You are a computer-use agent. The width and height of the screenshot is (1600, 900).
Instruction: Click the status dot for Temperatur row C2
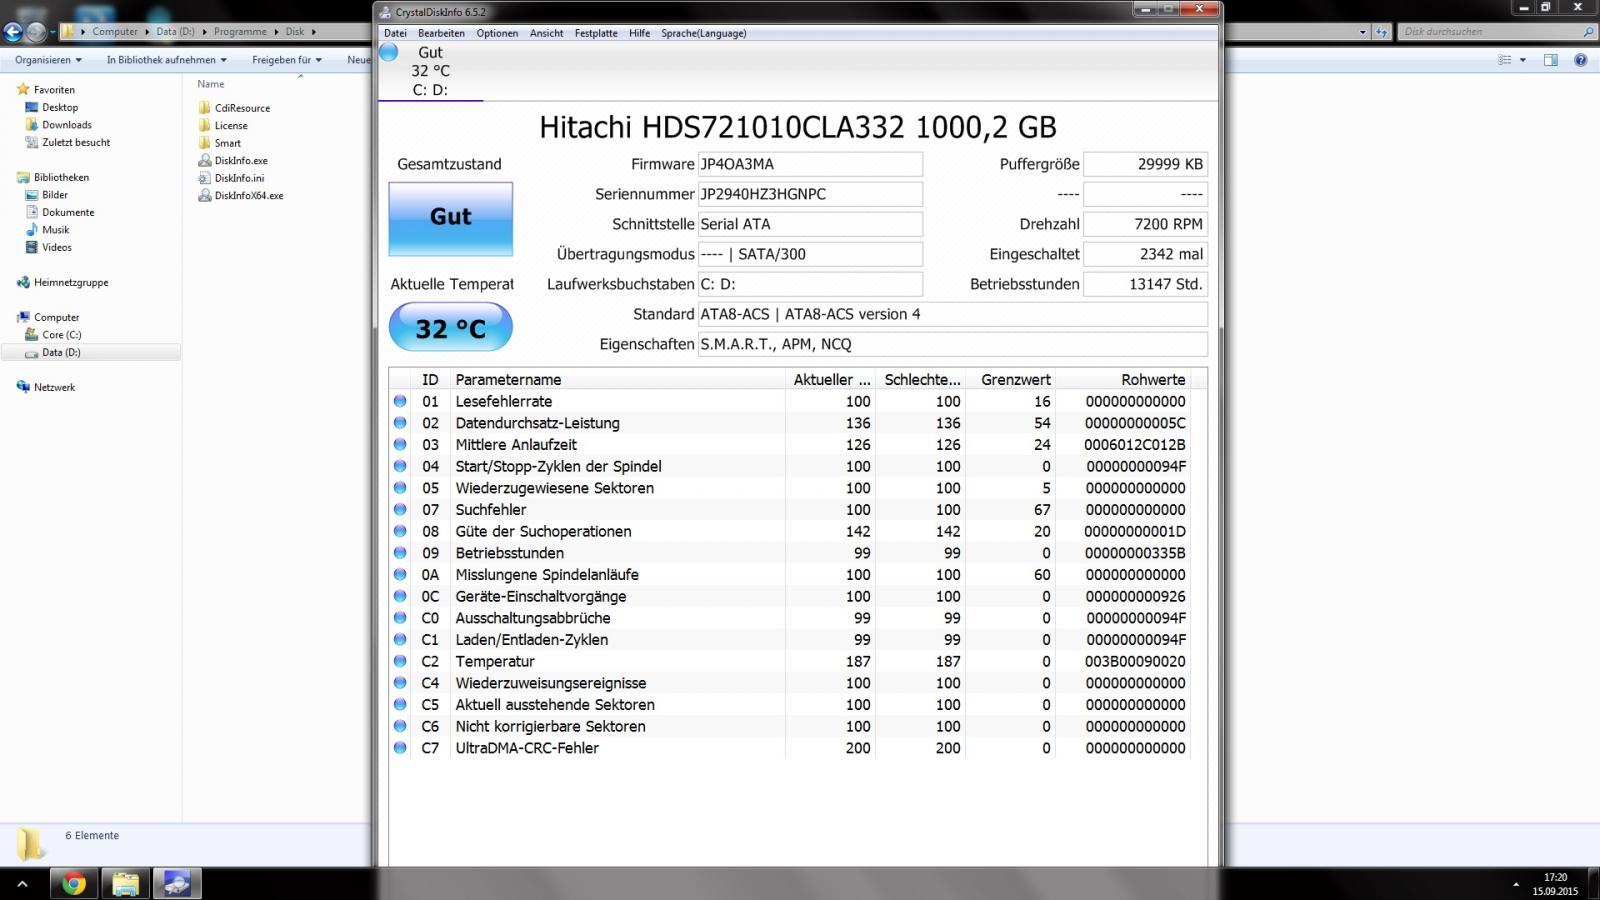point(400,661)
